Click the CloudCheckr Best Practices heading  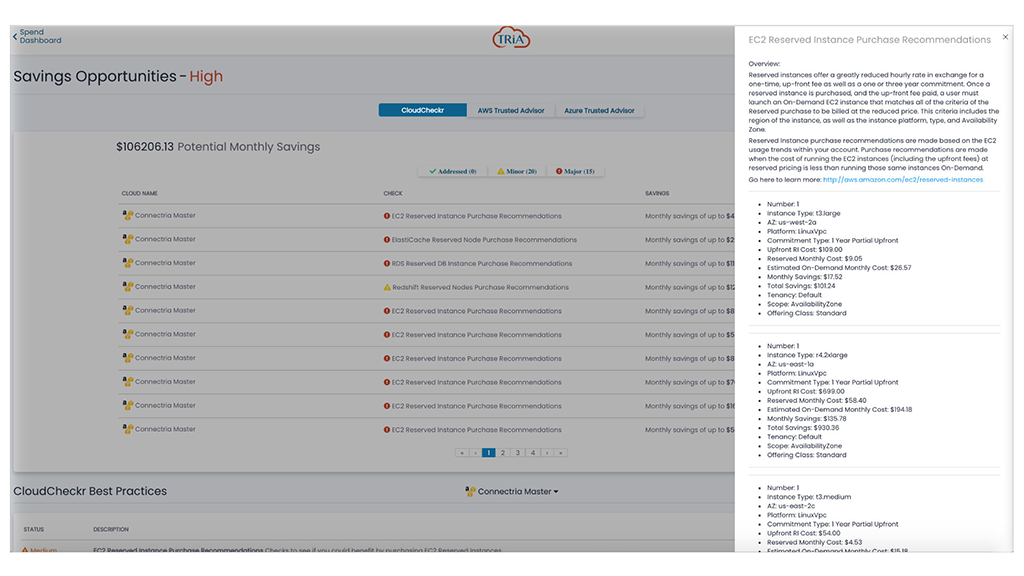pyautogui.click(x=90, y=491)
